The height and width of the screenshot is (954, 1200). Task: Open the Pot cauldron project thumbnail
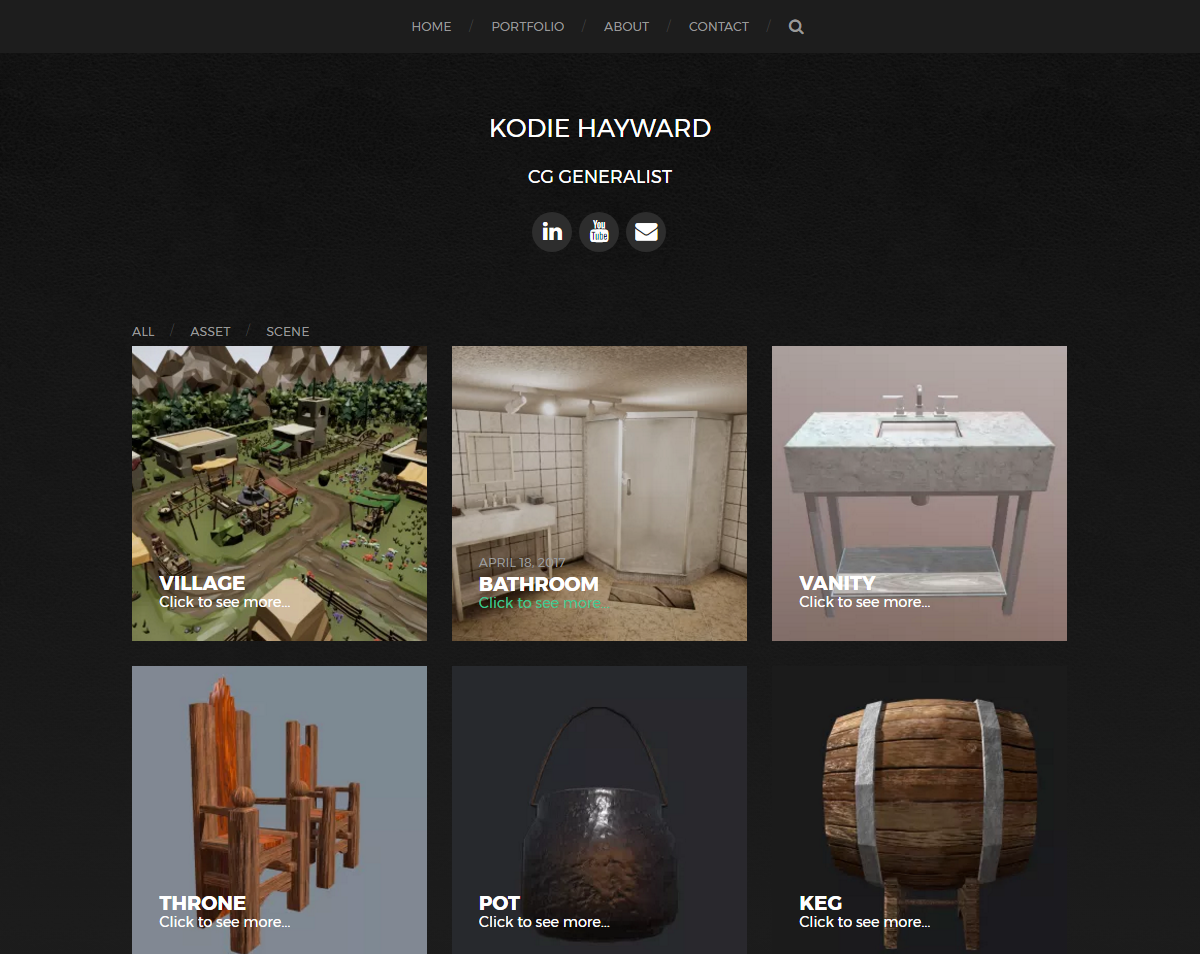599,810
